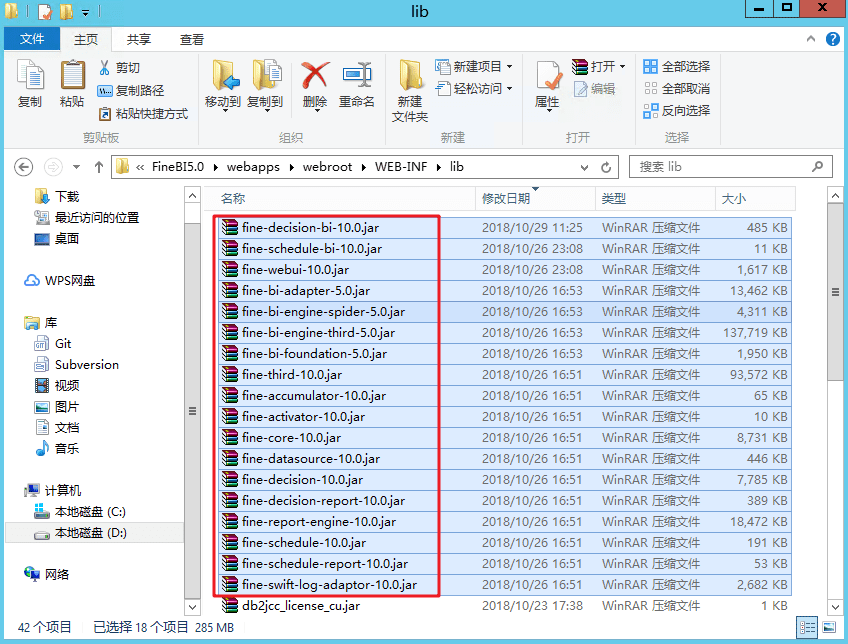This screenshot has height=644, width=848.
Task: Expand the address bar history dropdown
Action: [x=584, y=168]
